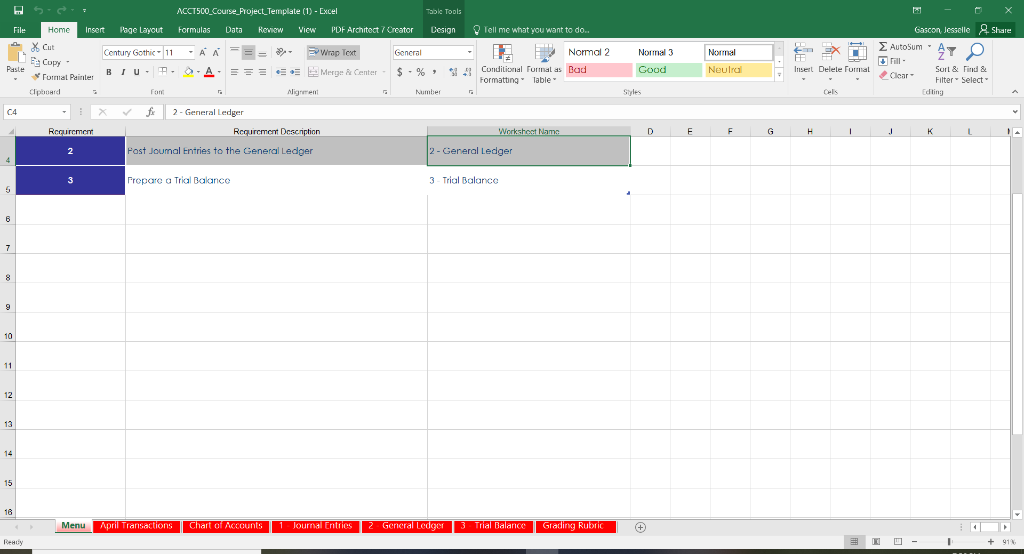Add a new sheet with plus button
The height and width of the screenshot is (554, 1024).
click(641, 527)
